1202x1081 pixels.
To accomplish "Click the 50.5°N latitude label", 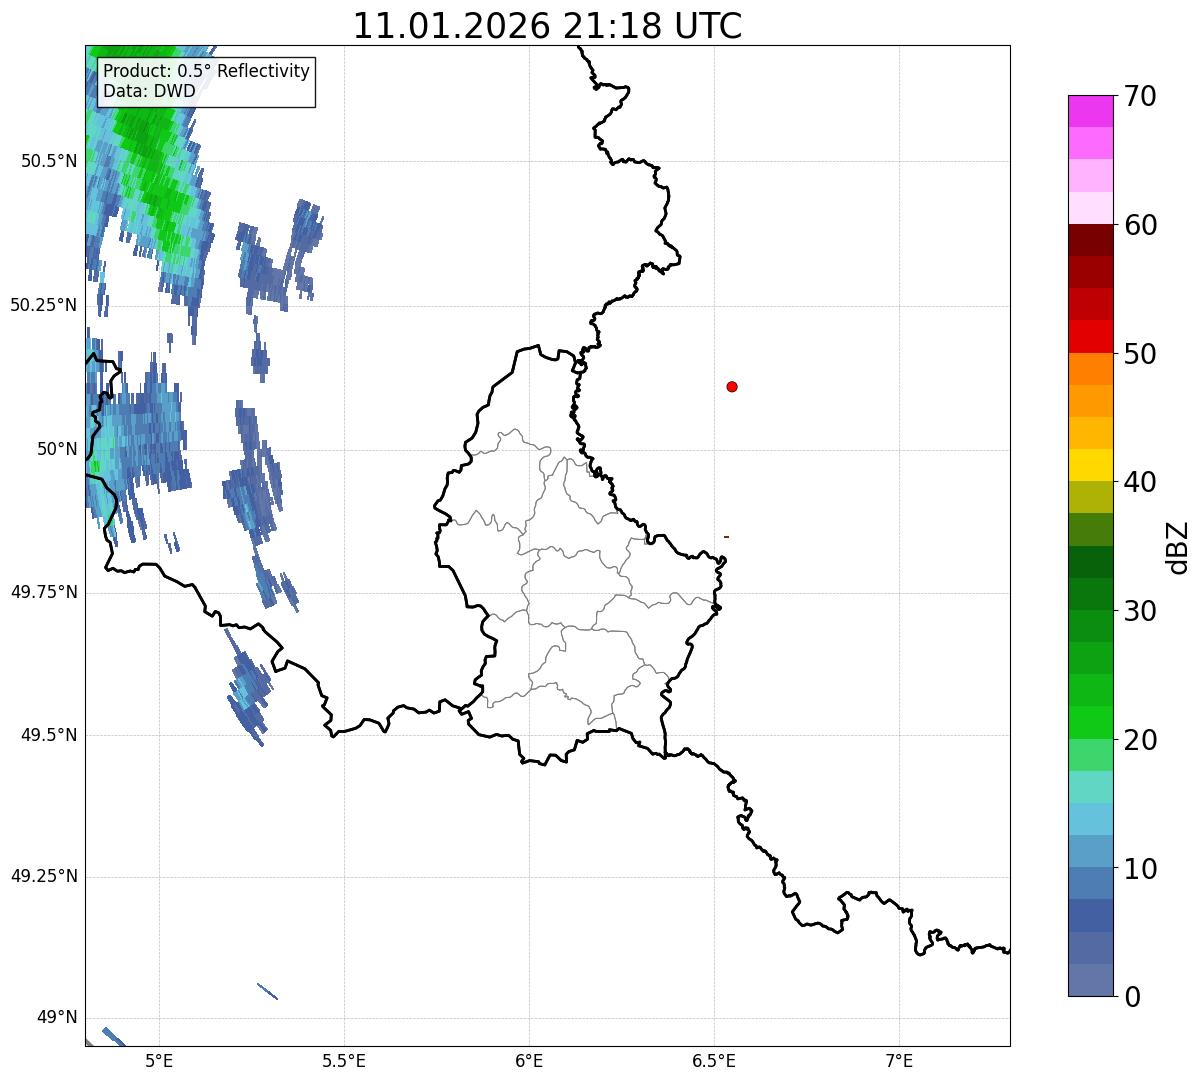I will pos(49,161).
